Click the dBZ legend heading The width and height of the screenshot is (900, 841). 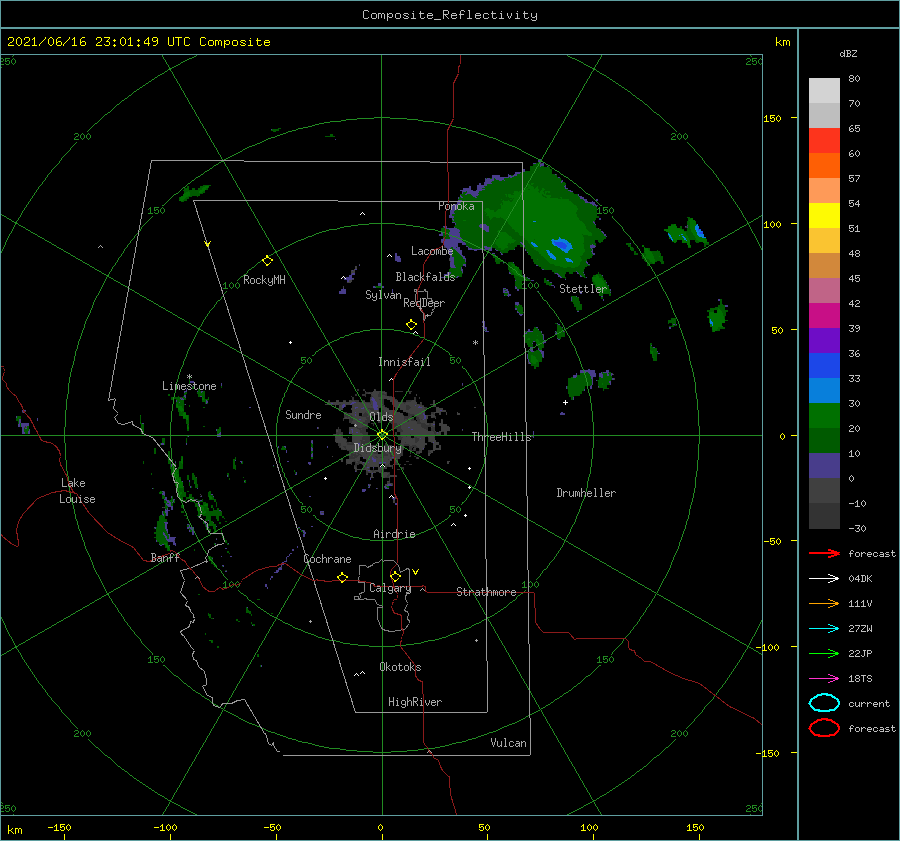pyautogui.click(x=848, y=53)
